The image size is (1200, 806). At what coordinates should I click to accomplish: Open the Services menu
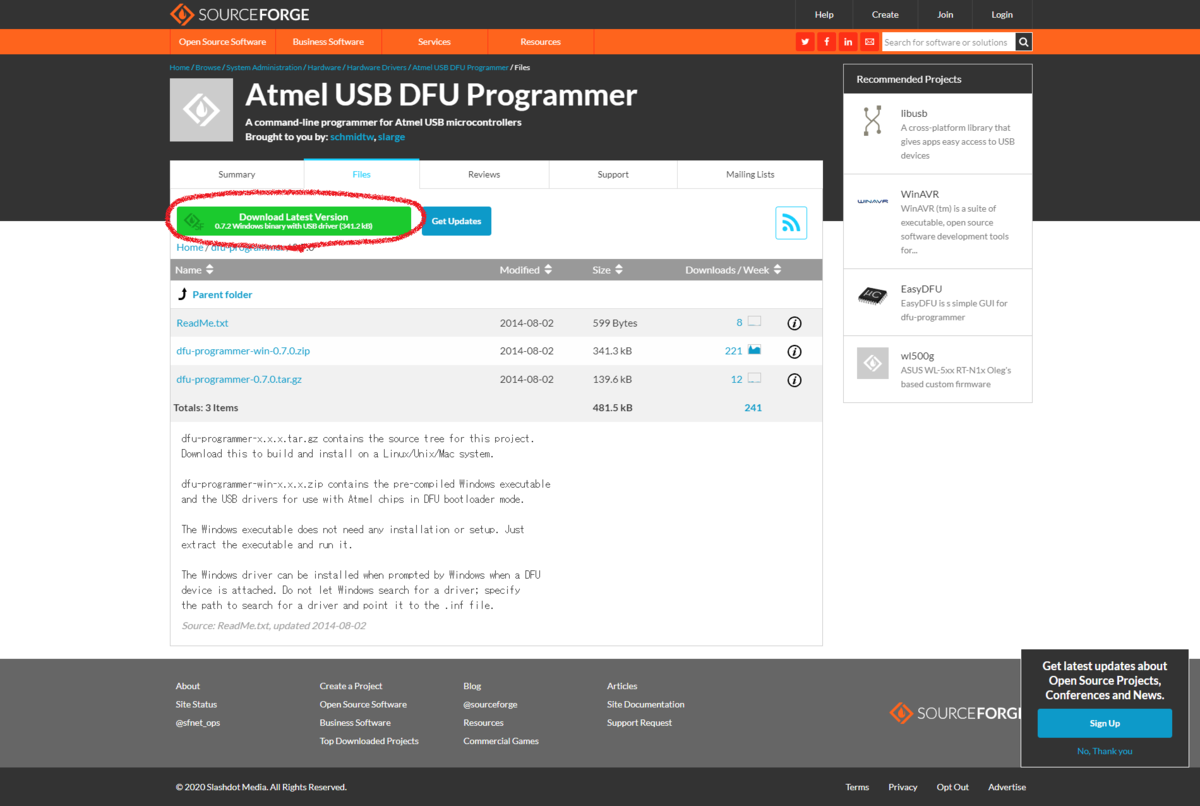434,42
